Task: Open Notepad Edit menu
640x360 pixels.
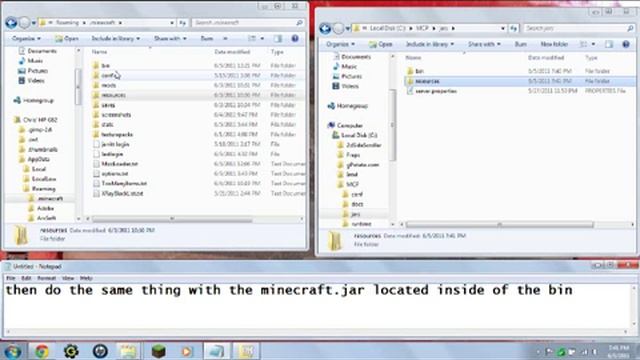Action: 26,278
